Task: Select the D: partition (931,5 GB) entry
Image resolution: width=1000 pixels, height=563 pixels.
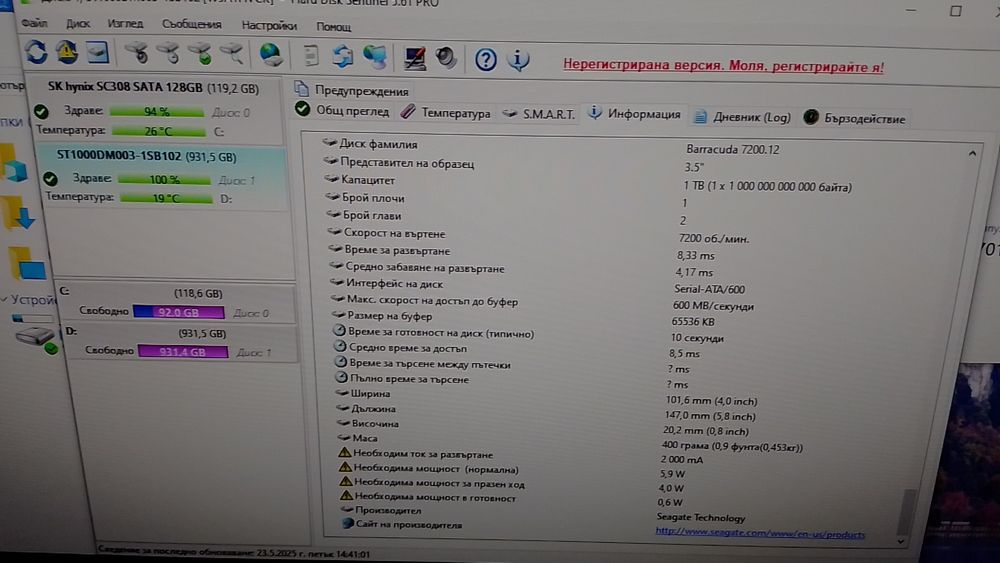Action: point(180,342)
